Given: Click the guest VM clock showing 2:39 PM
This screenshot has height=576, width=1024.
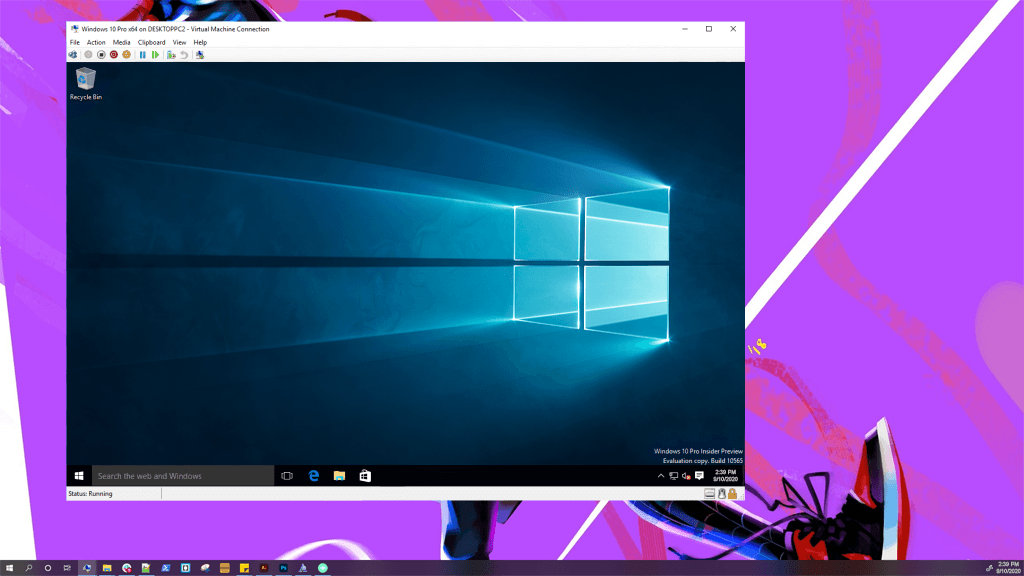Looking at the screenshot, I should [x=725, y=476].
